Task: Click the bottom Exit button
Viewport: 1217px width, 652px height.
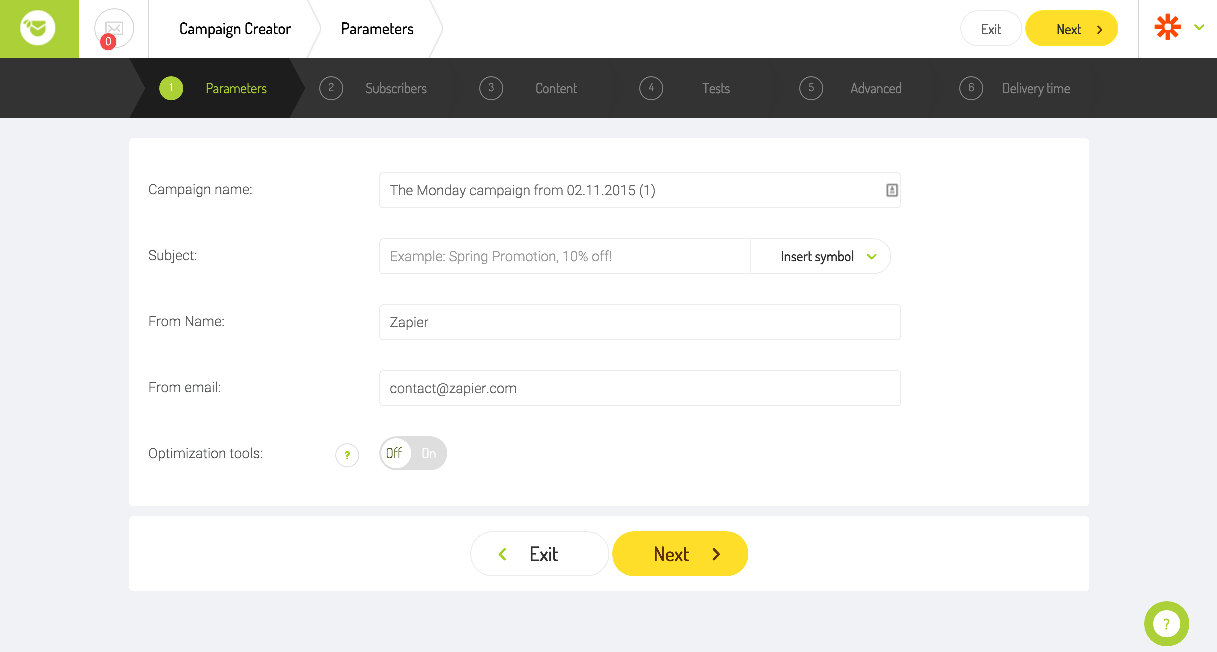Action: pyautogui.click(x=539, y=554)
